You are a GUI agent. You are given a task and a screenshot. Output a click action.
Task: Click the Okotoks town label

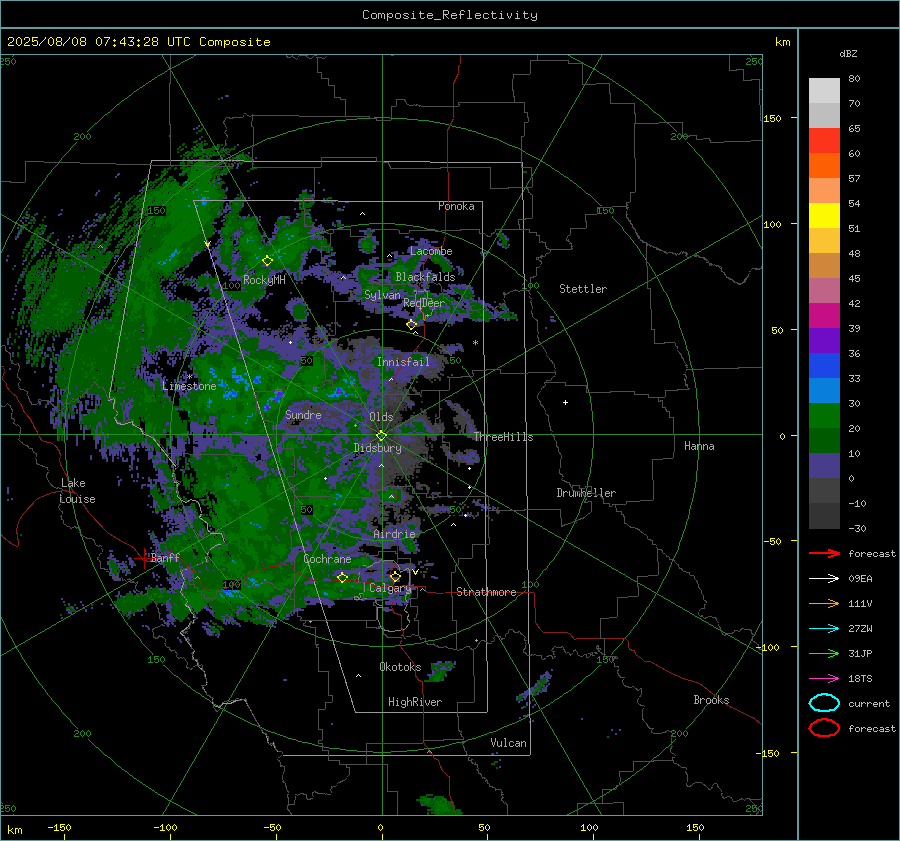pos(400,667)
